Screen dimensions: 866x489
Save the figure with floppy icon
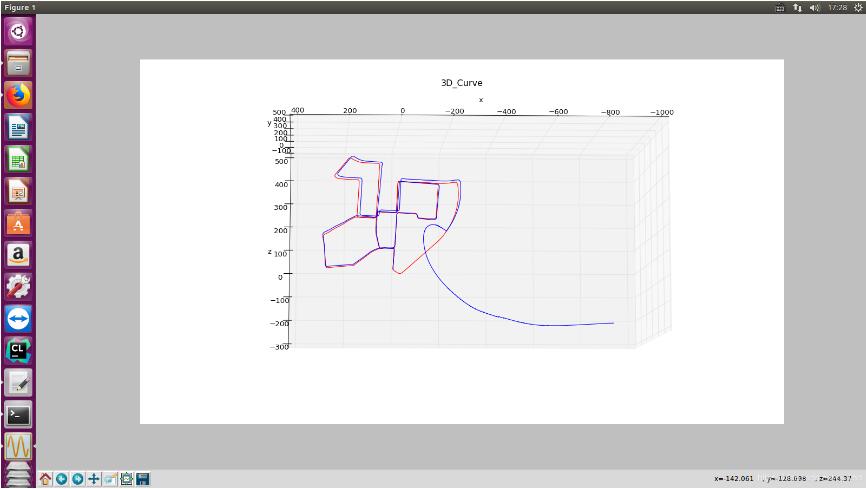pyautogui.click(x=143, y=479)
